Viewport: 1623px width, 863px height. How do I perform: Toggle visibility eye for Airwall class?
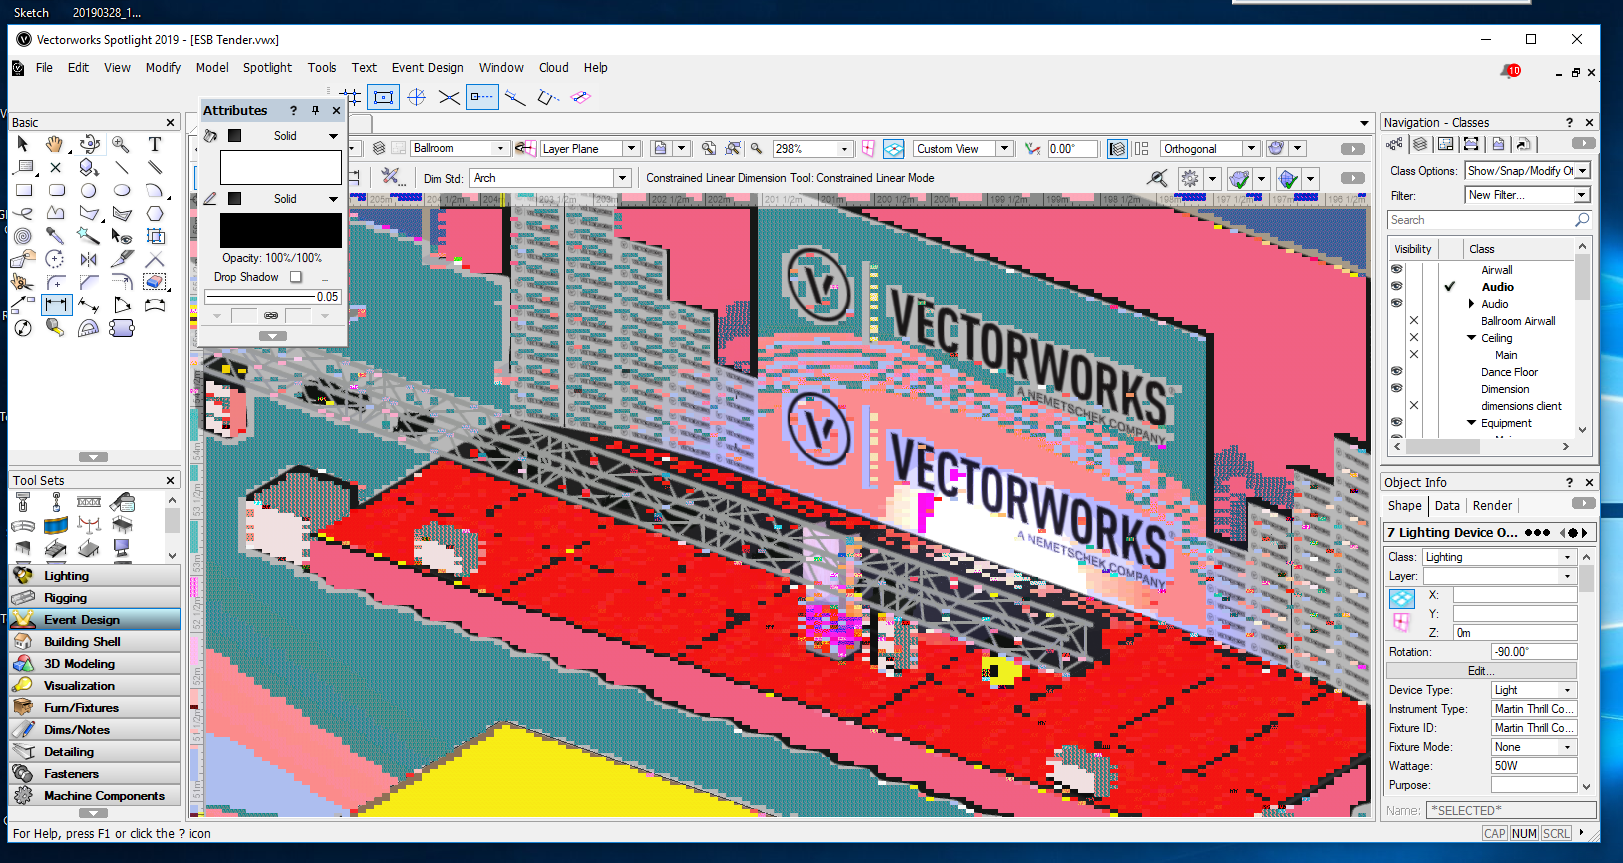[x=1396, y=270]
